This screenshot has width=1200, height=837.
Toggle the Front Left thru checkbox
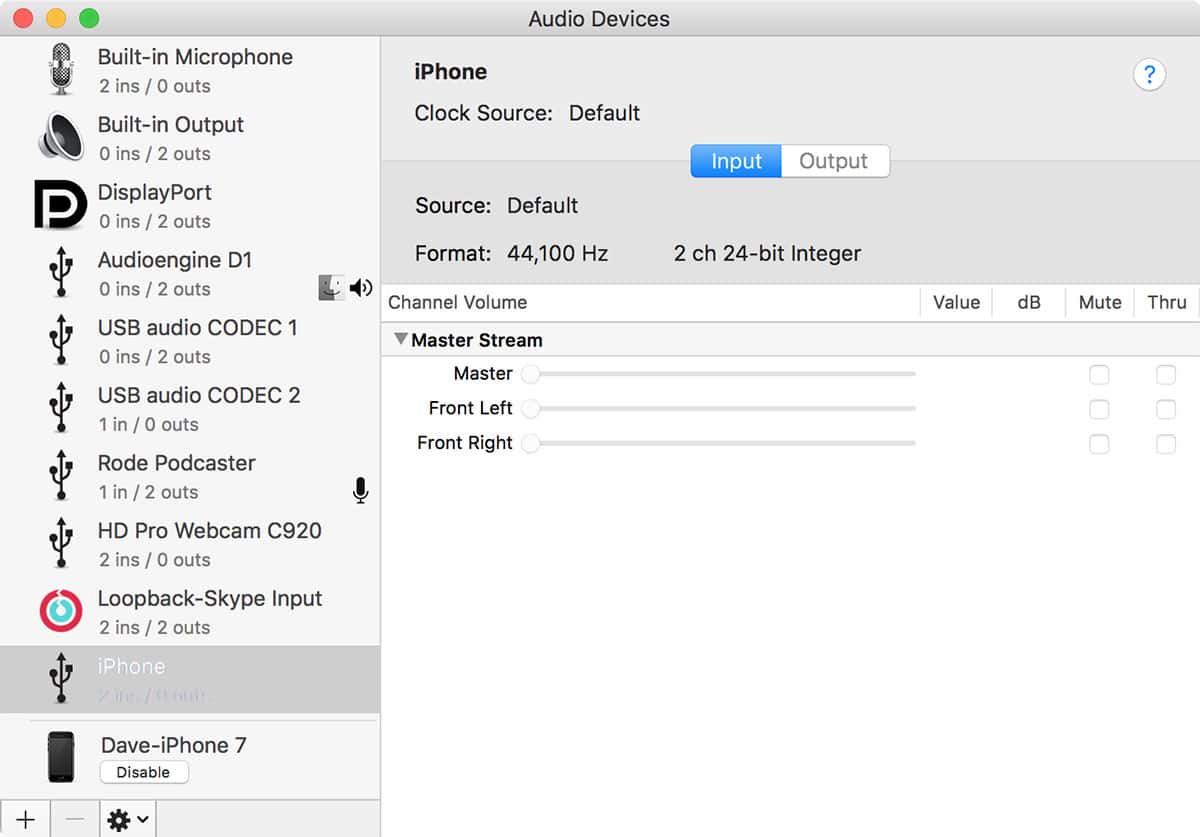pyautogui.click(x=1166, y=409)
